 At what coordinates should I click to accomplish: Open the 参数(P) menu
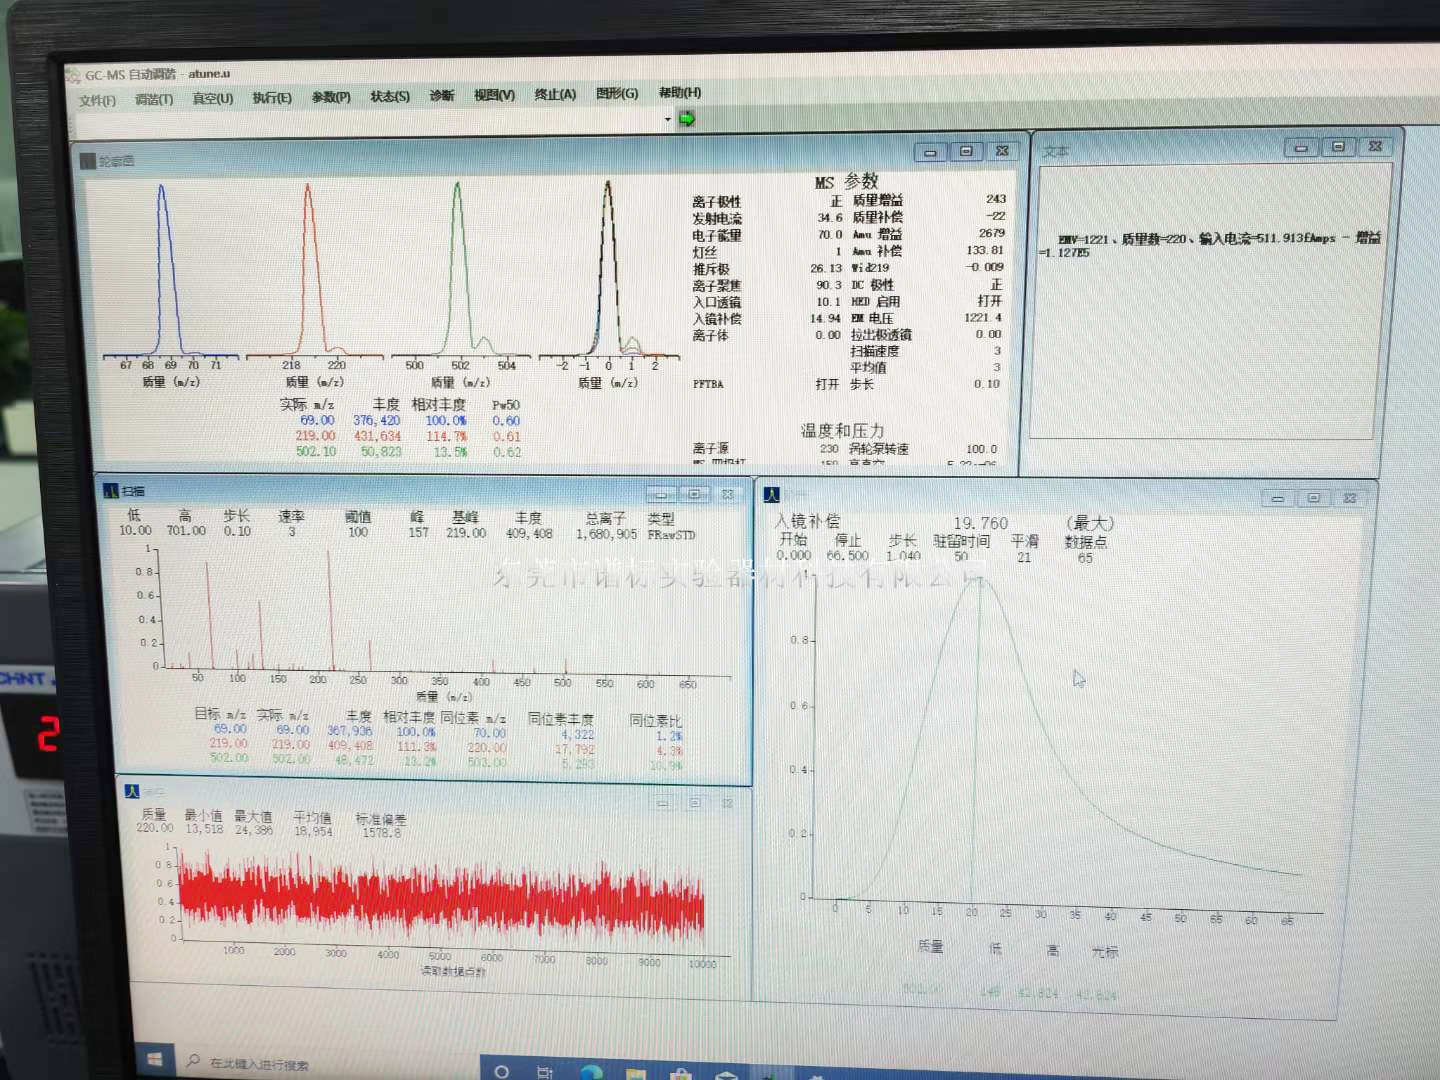(331, 97)
